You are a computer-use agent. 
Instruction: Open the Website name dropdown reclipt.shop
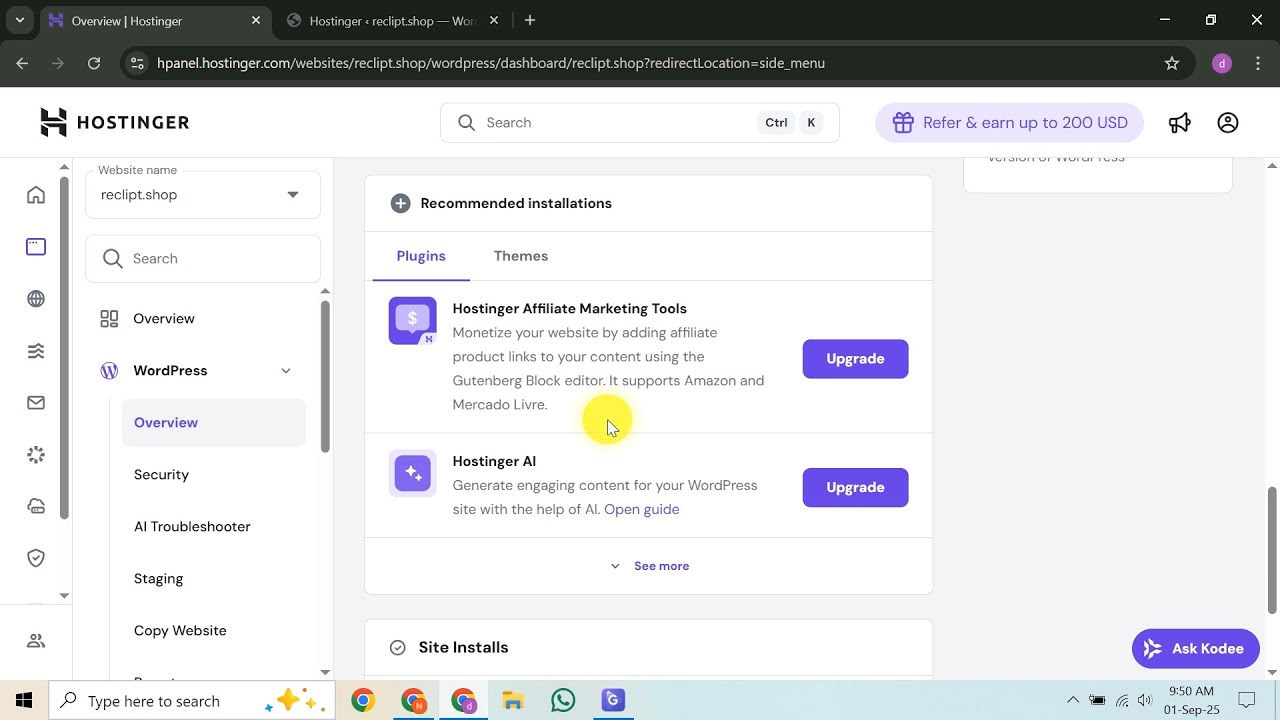point(203,194)
